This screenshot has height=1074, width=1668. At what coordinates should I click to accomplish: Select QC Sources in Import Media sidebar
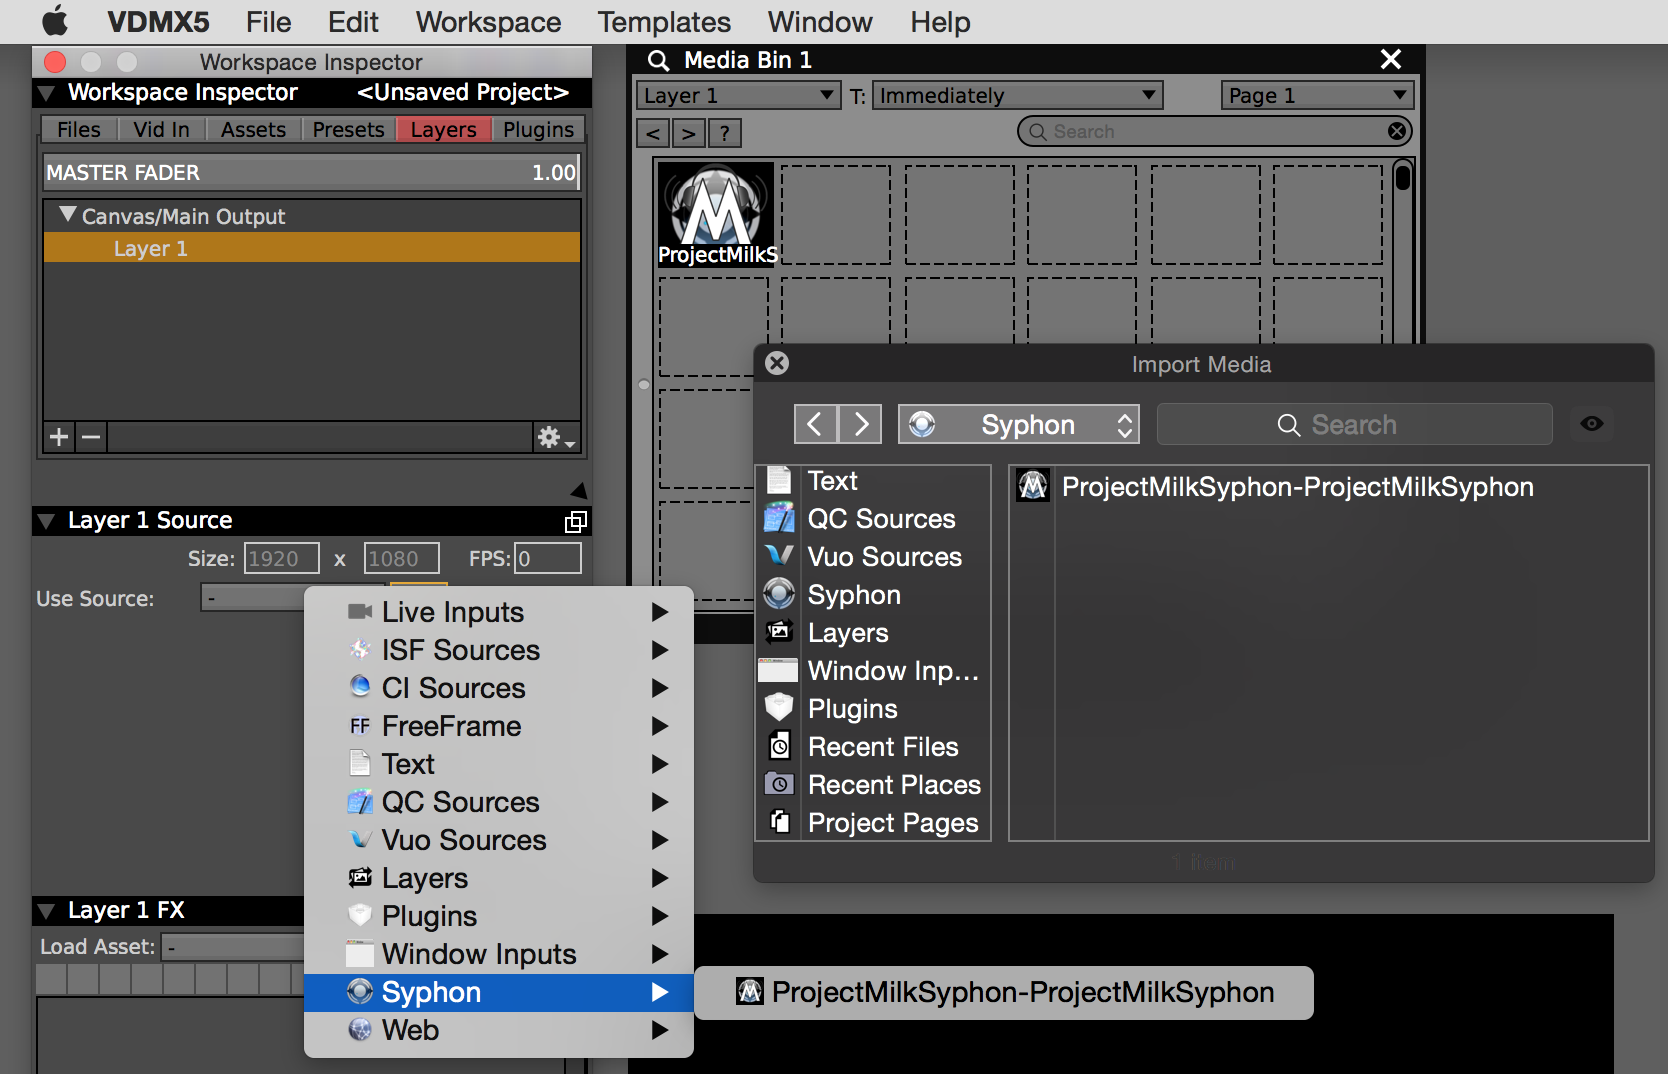point(873,519)
